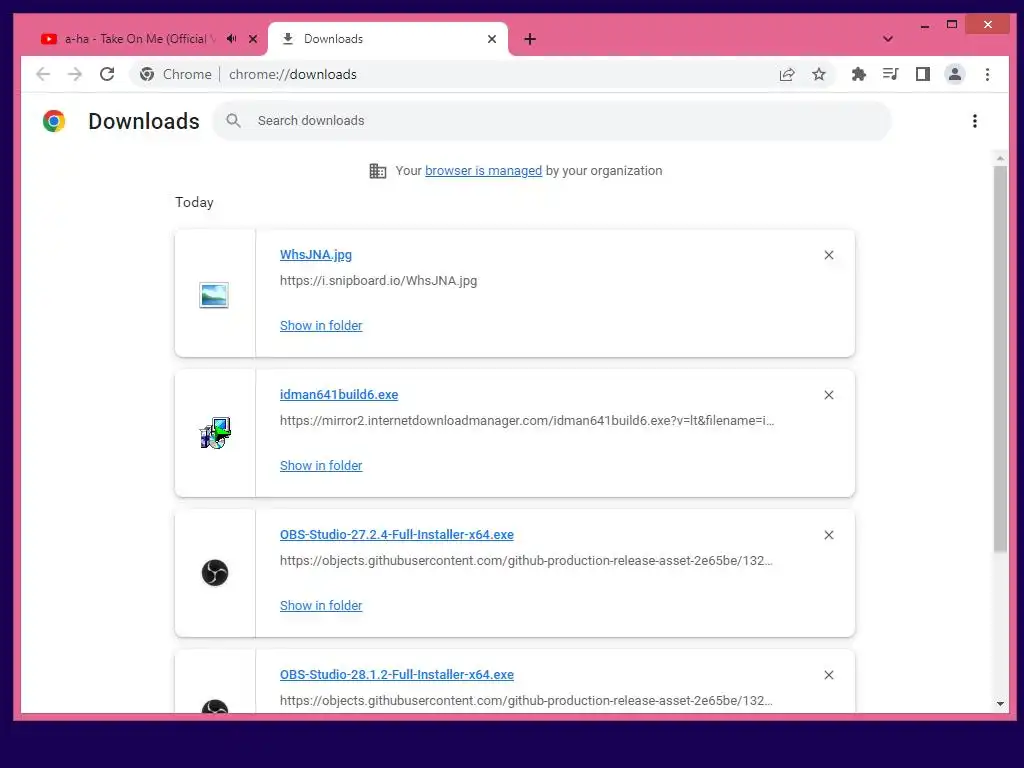Viewport: 1024px width, 768px height.
Task: Click the Search downloads field
Action: pyautogui.click(x=552, y=121)
